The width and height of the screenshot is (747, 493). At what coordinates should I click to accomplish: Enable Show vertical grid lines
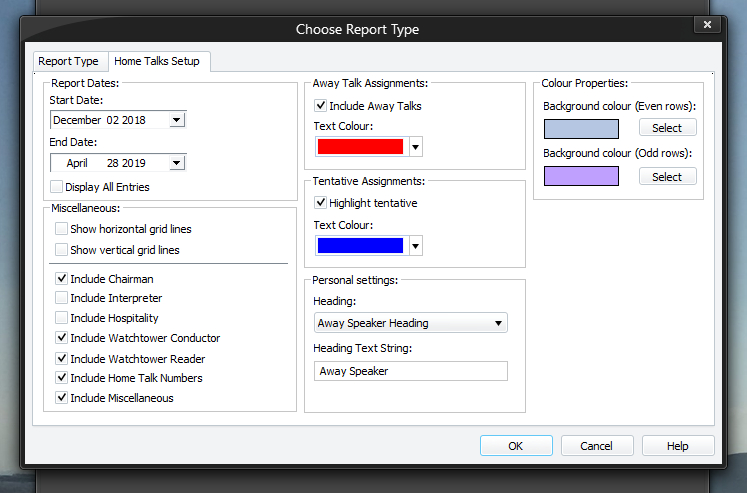[x=62, y=250]
